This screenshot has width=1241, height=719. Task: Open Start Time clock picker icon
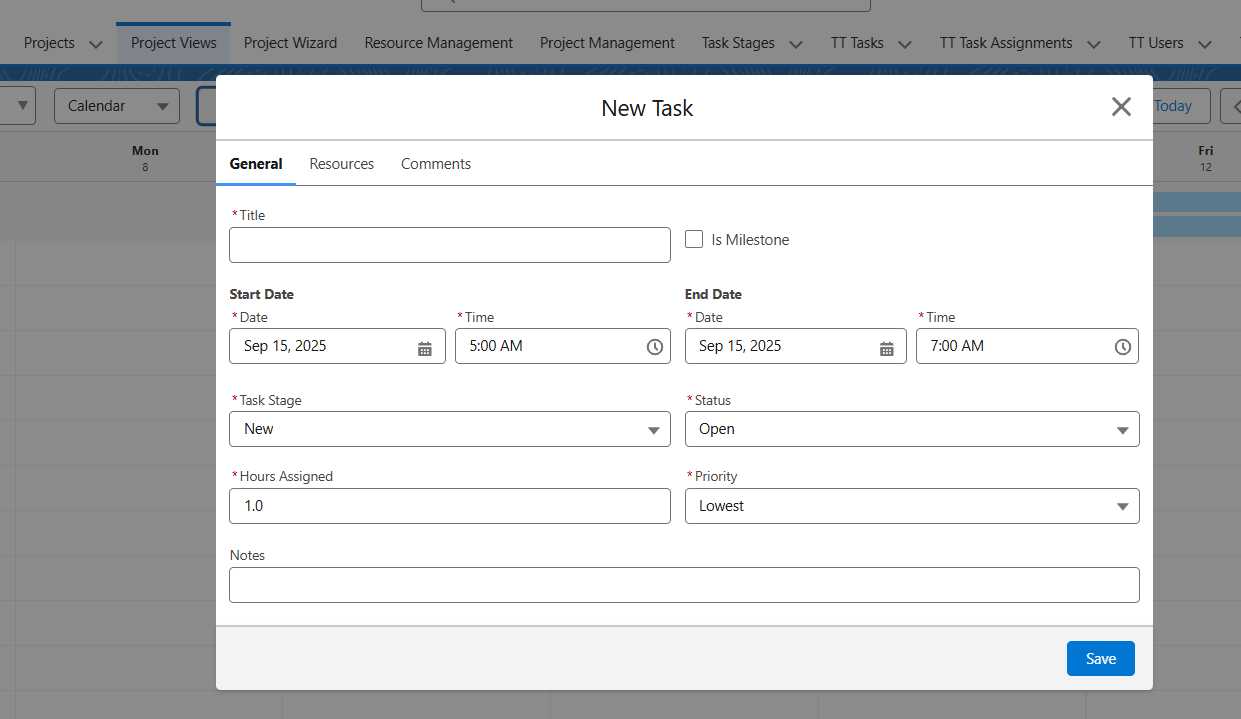654,347
